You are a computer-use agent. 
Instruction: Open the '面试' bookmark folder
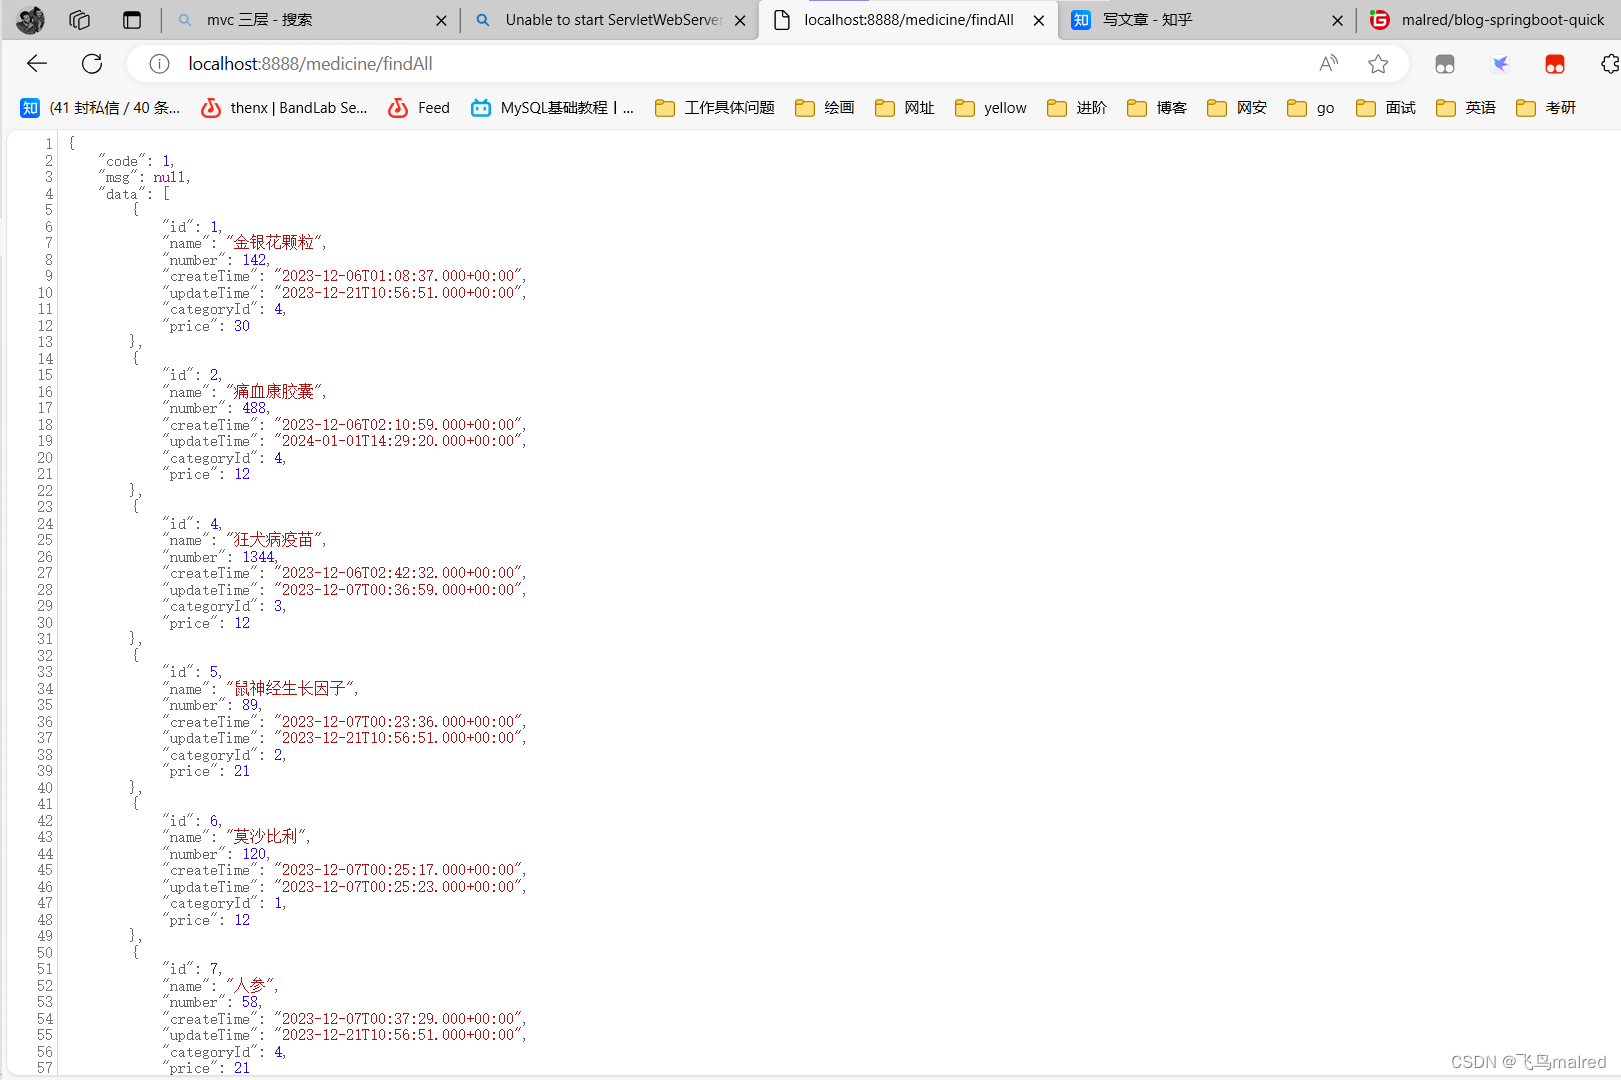coord(1385,108)
